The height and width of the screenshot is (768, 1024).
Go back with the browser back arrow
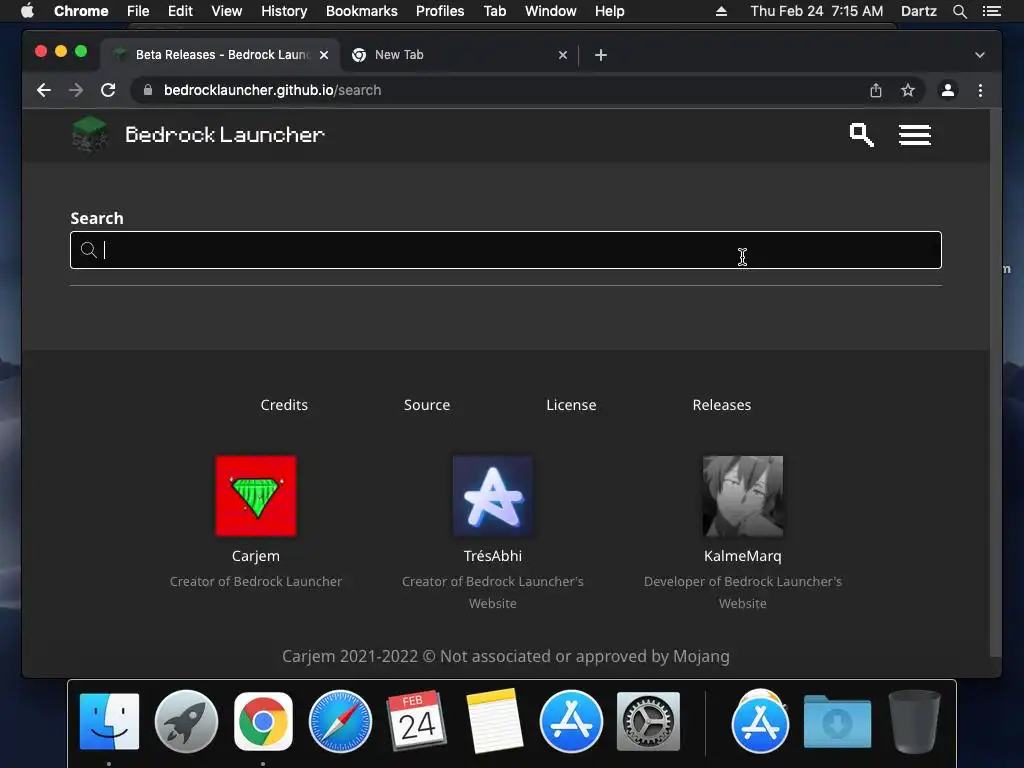[44, 90]
